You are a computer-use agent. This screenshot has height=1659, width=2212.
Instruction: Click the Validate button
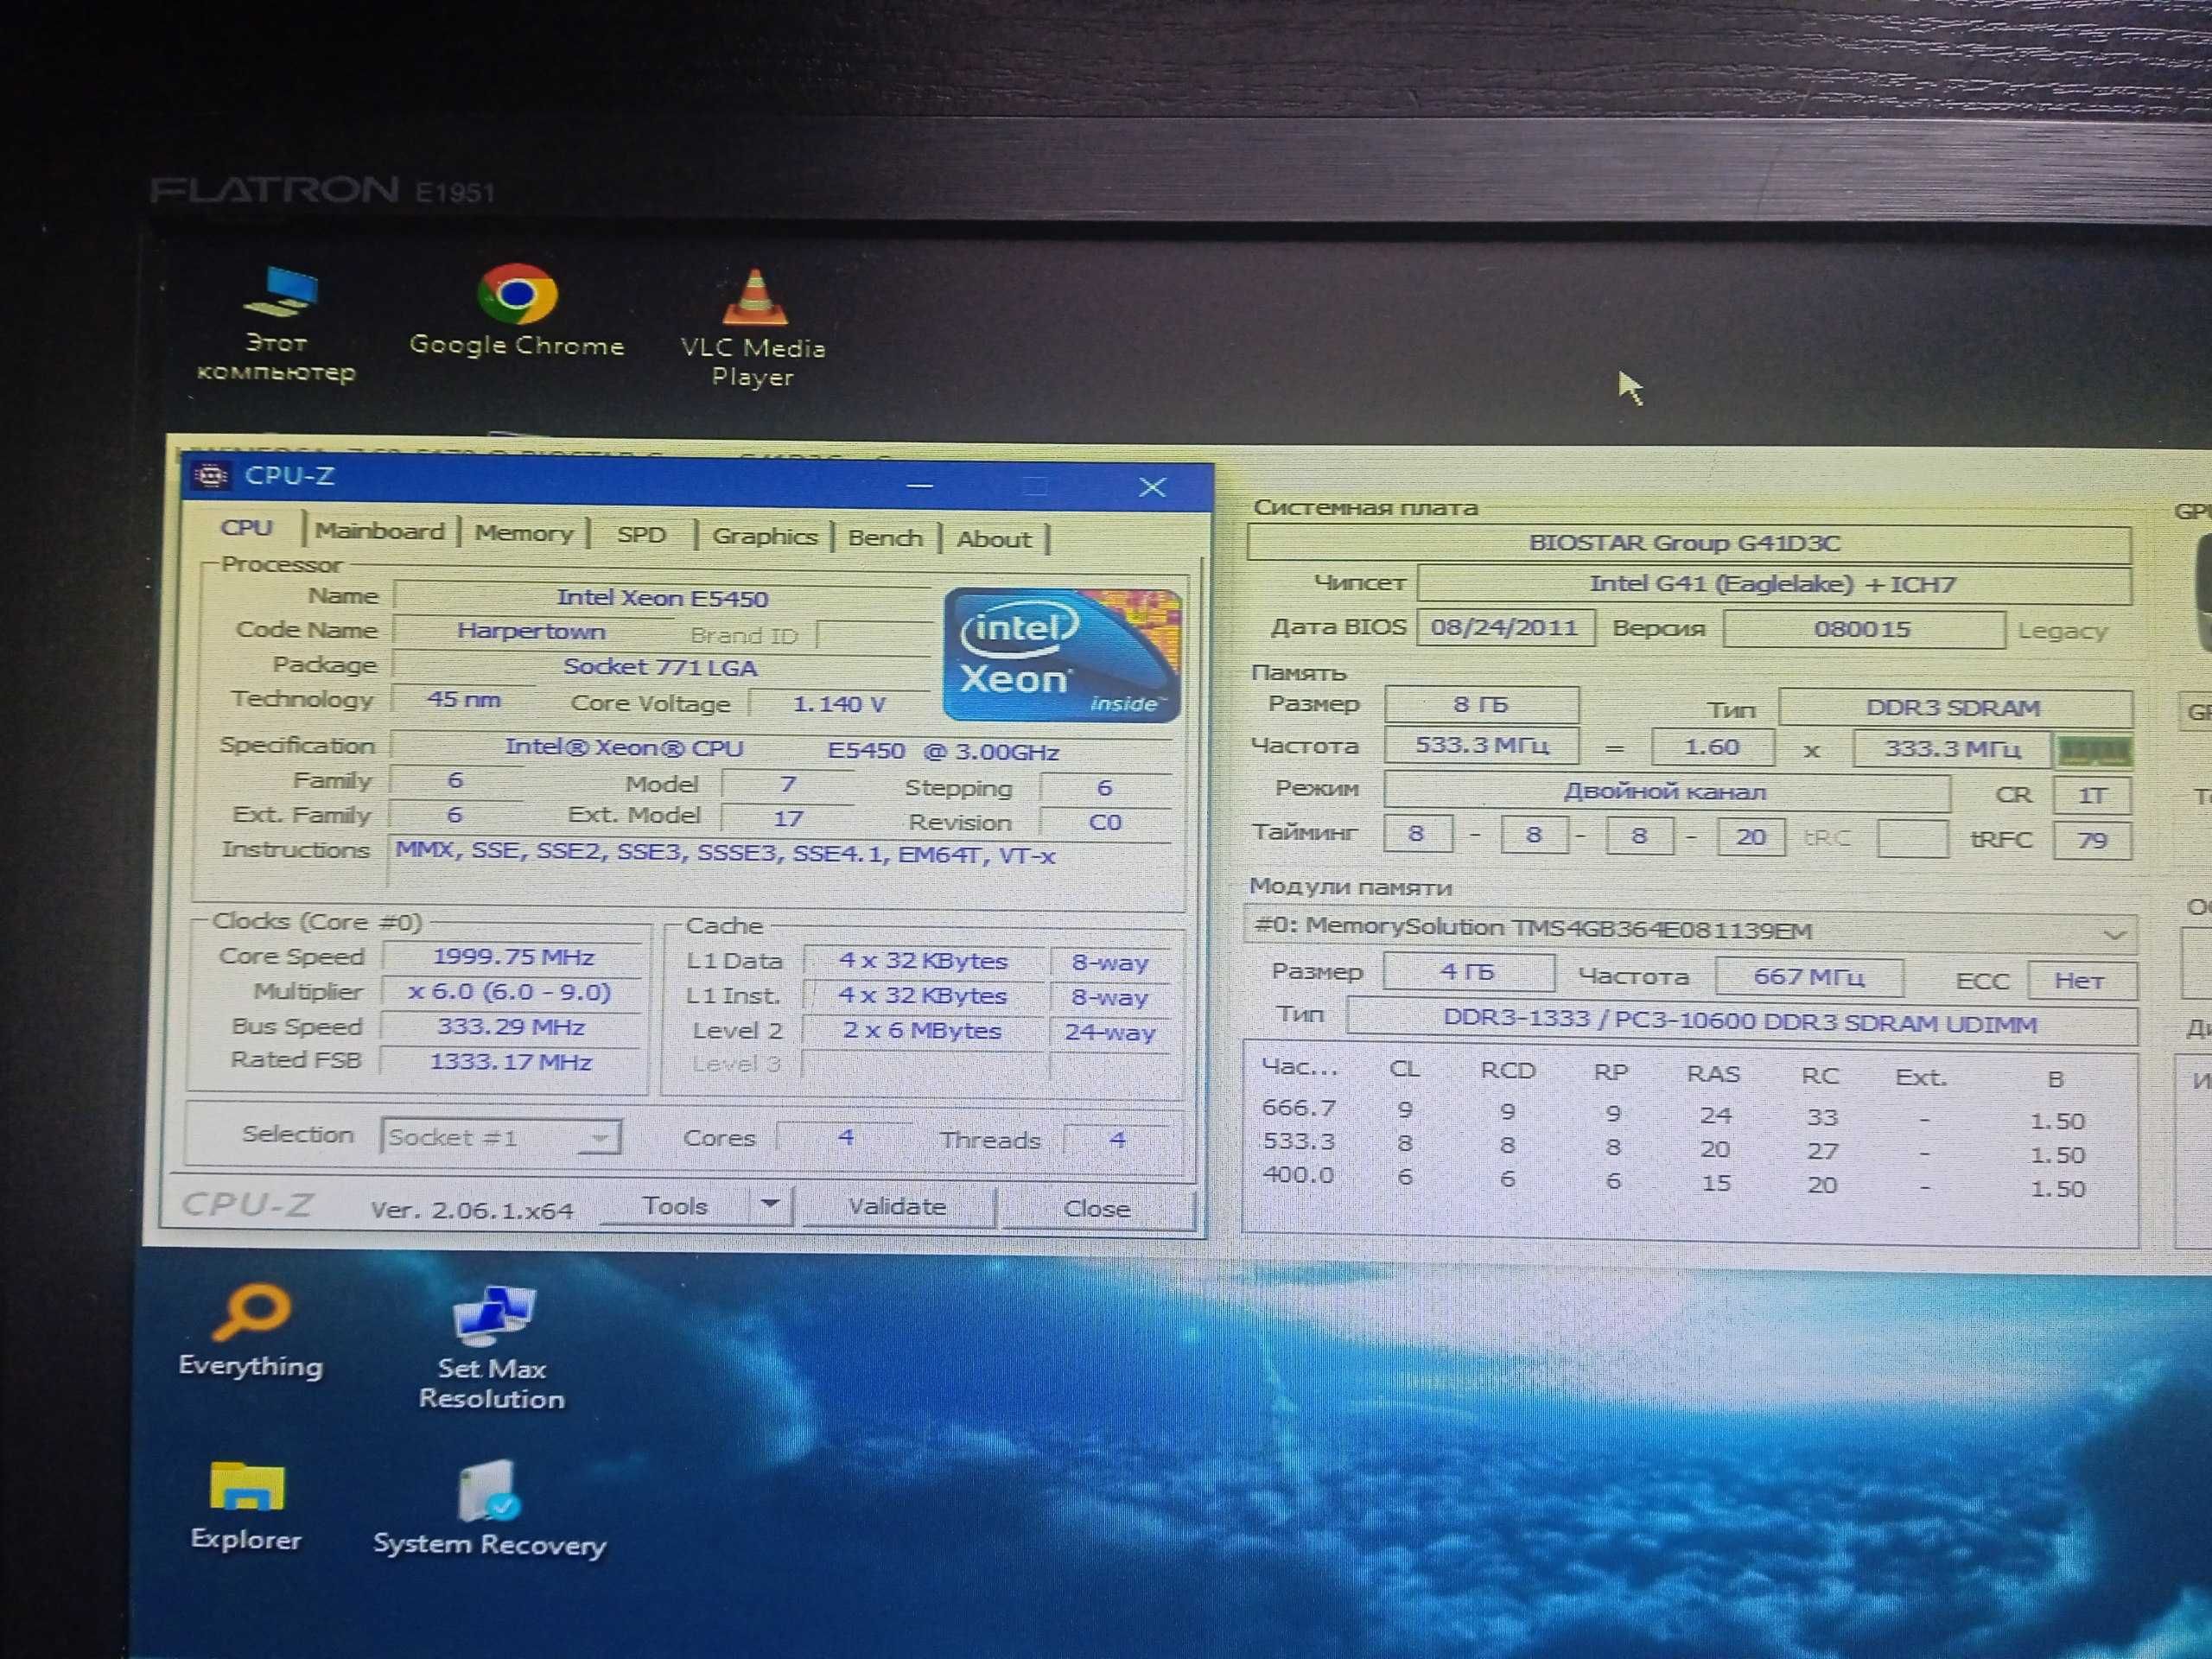click(x=897, y=1207)
